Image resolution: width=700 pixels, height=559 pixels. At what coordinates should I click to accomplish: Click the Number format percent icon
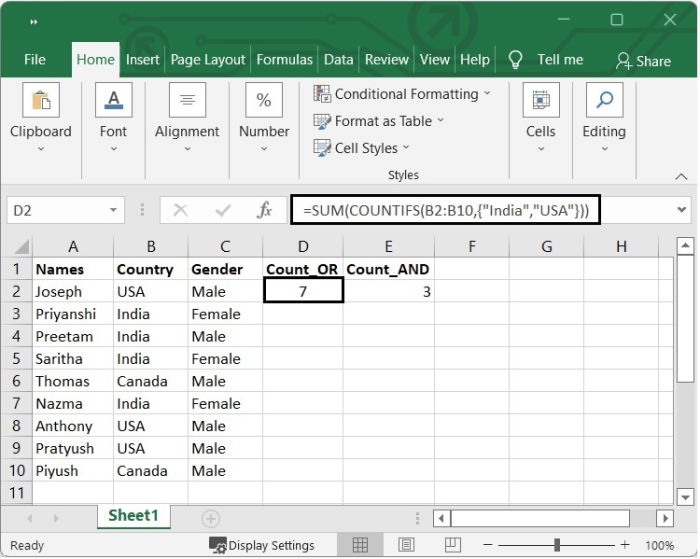[264, 101]
